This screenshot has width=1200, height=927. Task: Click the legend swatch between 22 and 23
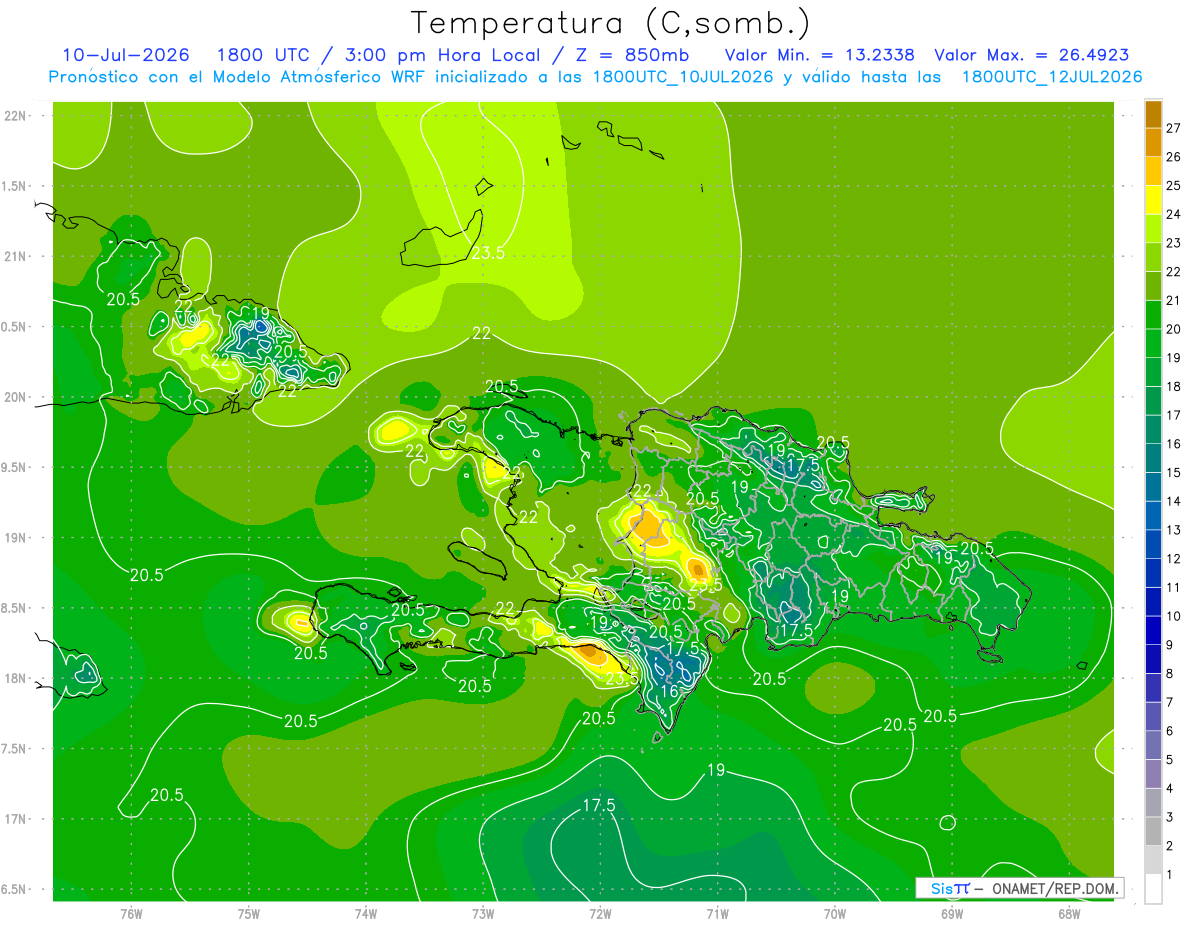pos(1153,257)
